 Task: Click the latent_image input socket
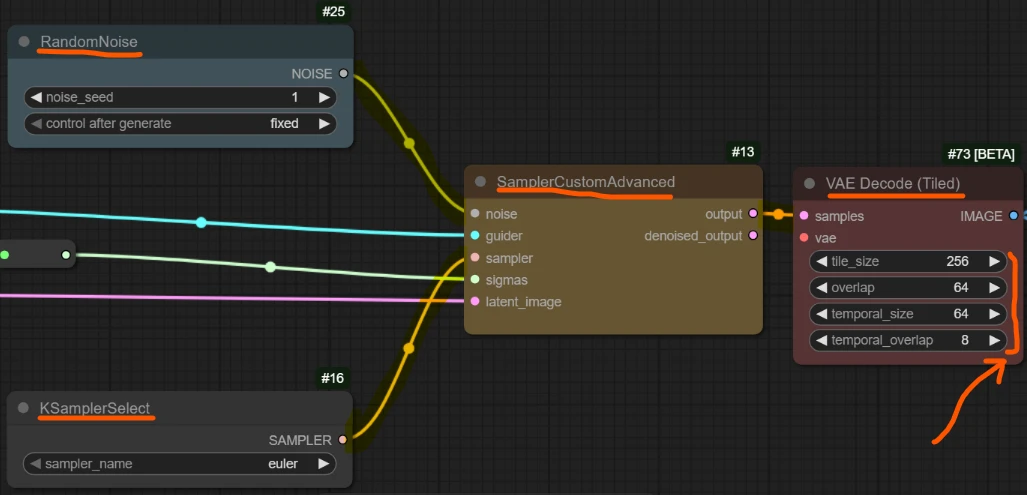coord(475,302)
